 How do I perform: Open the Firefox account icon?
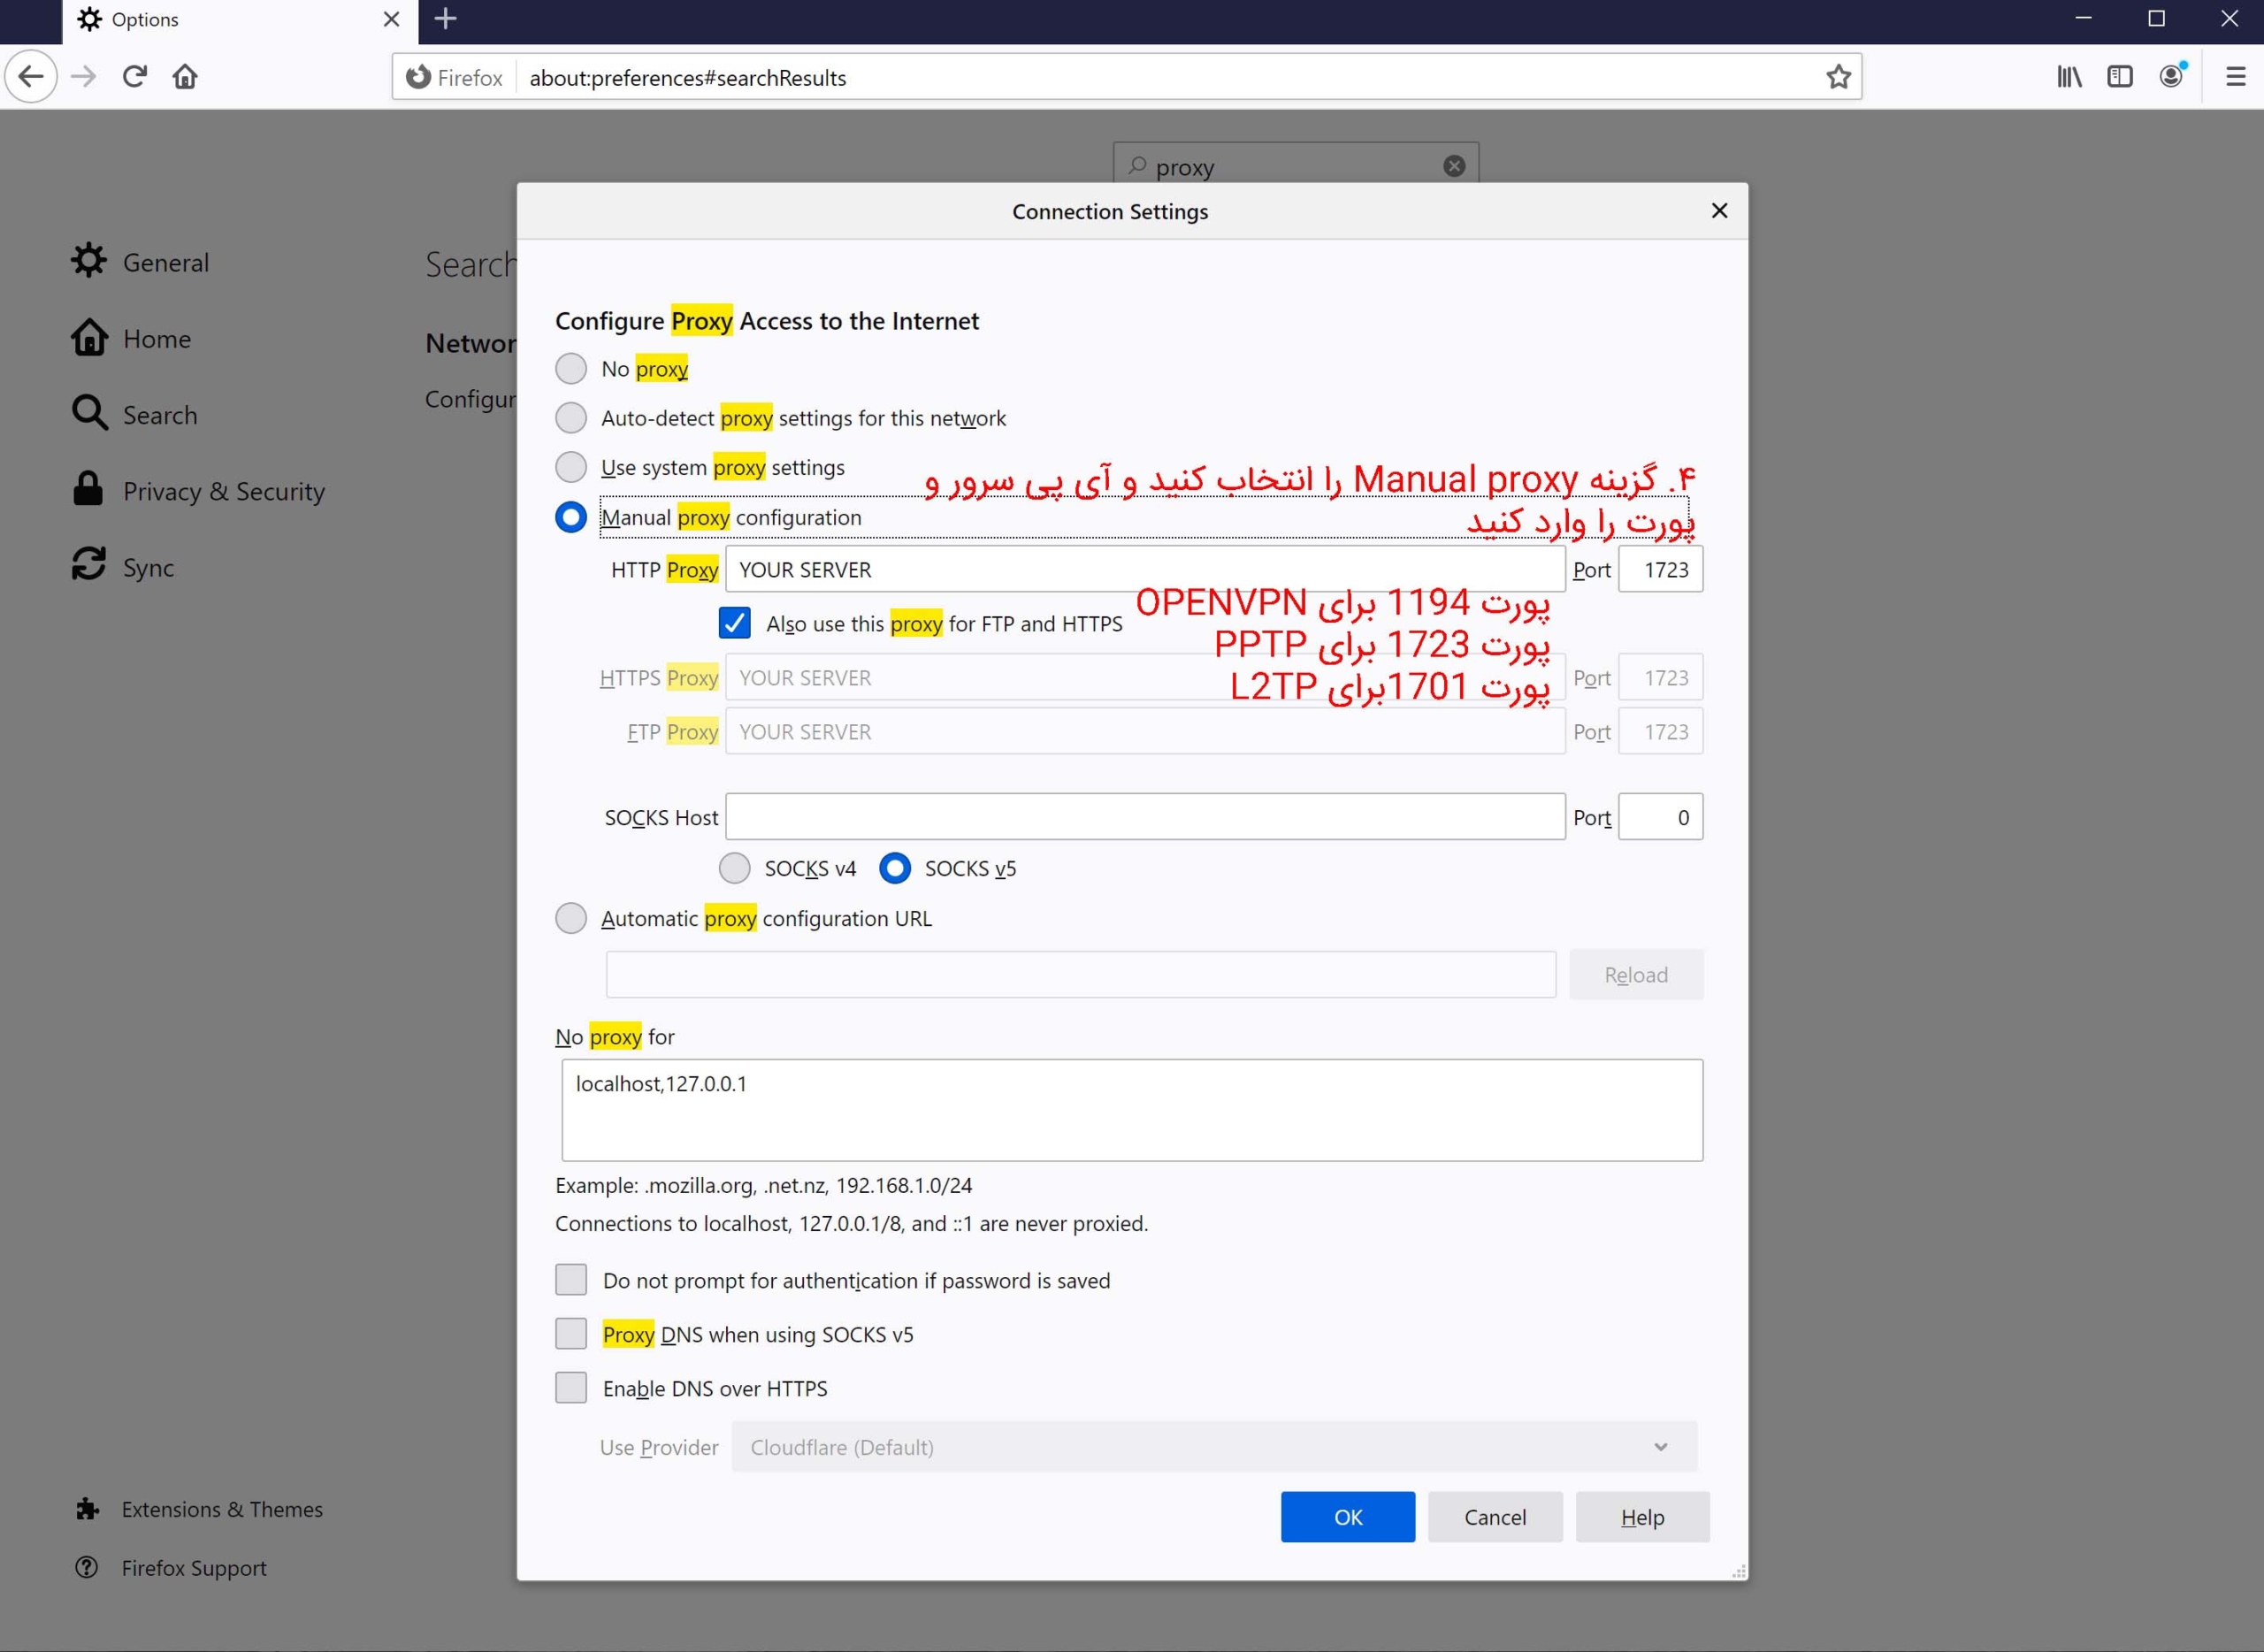point(2171,77)
